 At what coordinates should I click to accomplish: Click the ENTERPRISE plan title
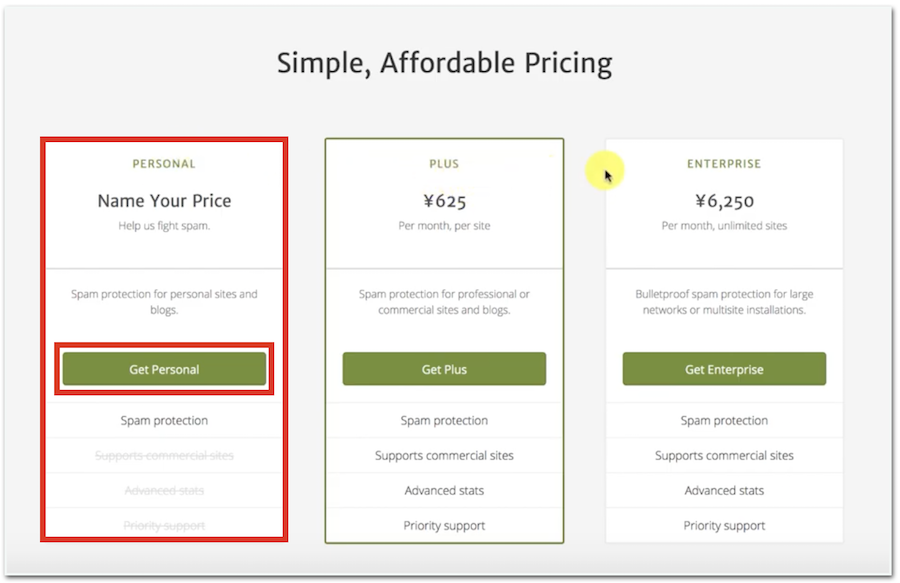[x=724, y=164]
